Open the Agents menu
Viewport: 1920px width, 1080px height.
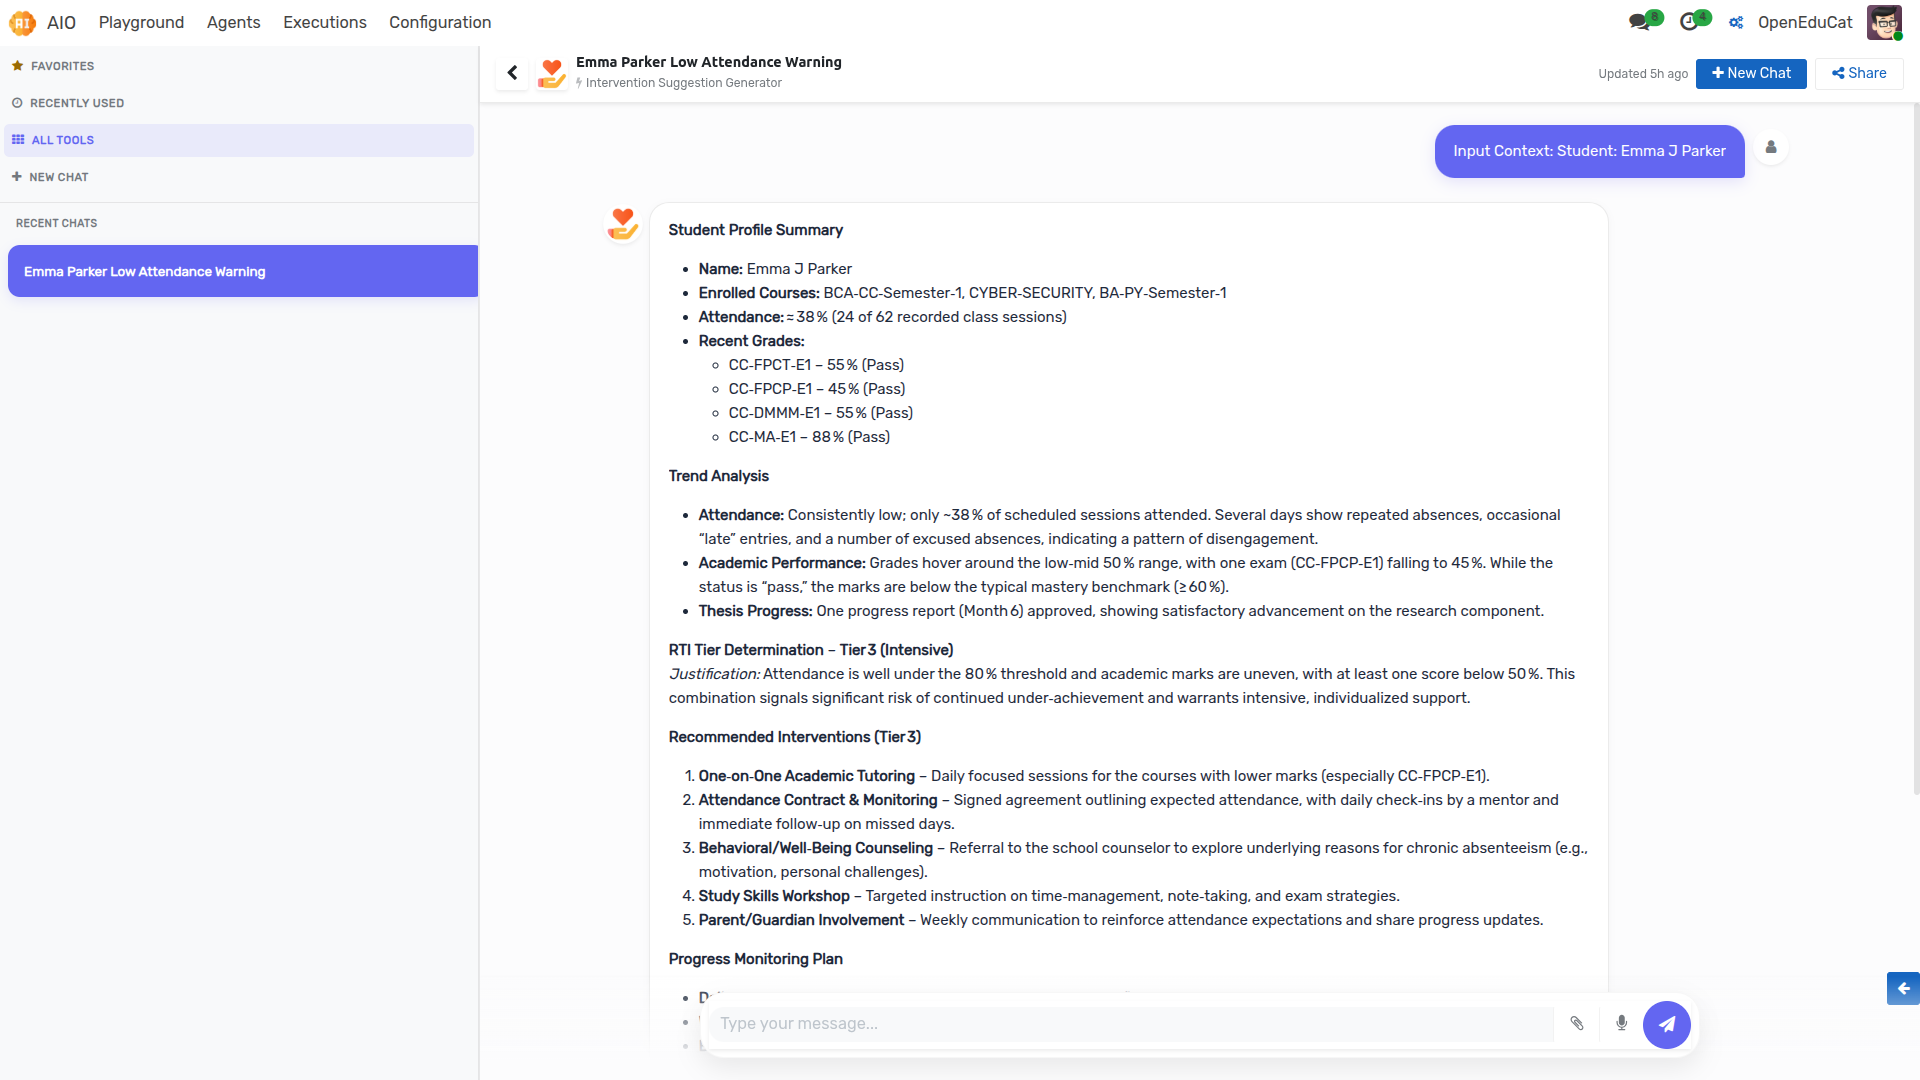coord(233,22)
